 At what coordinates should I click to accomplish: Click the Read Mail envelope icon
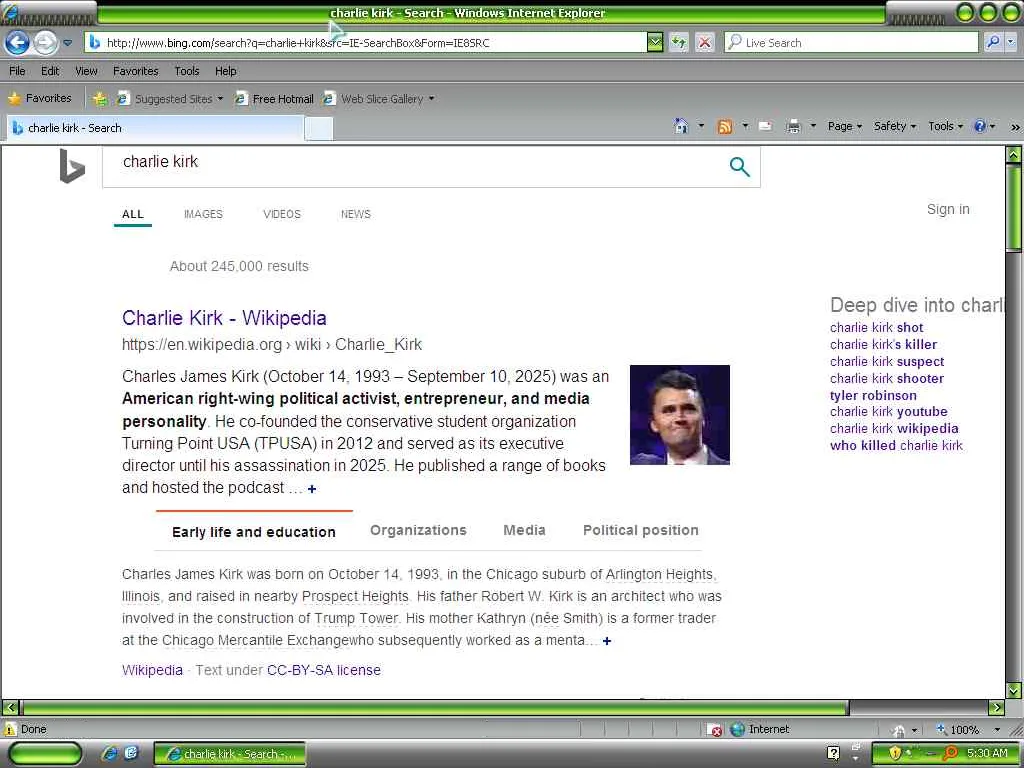click(765, 127)
